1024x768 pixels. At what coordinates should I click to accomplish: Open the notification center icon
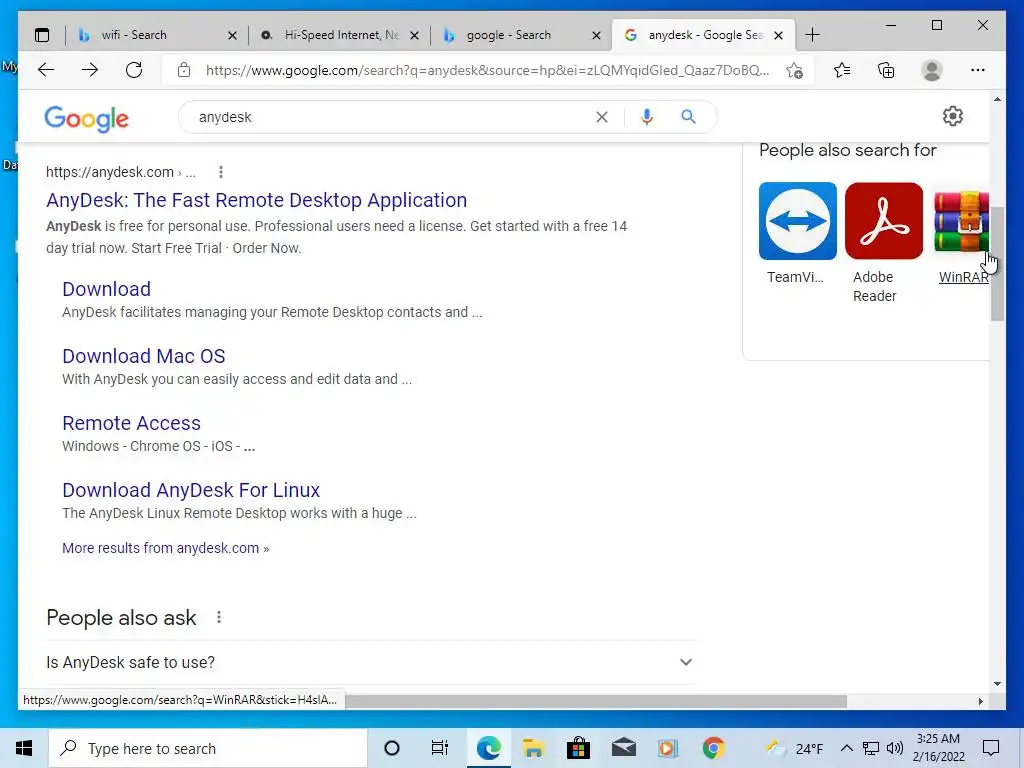pos(991,748)
